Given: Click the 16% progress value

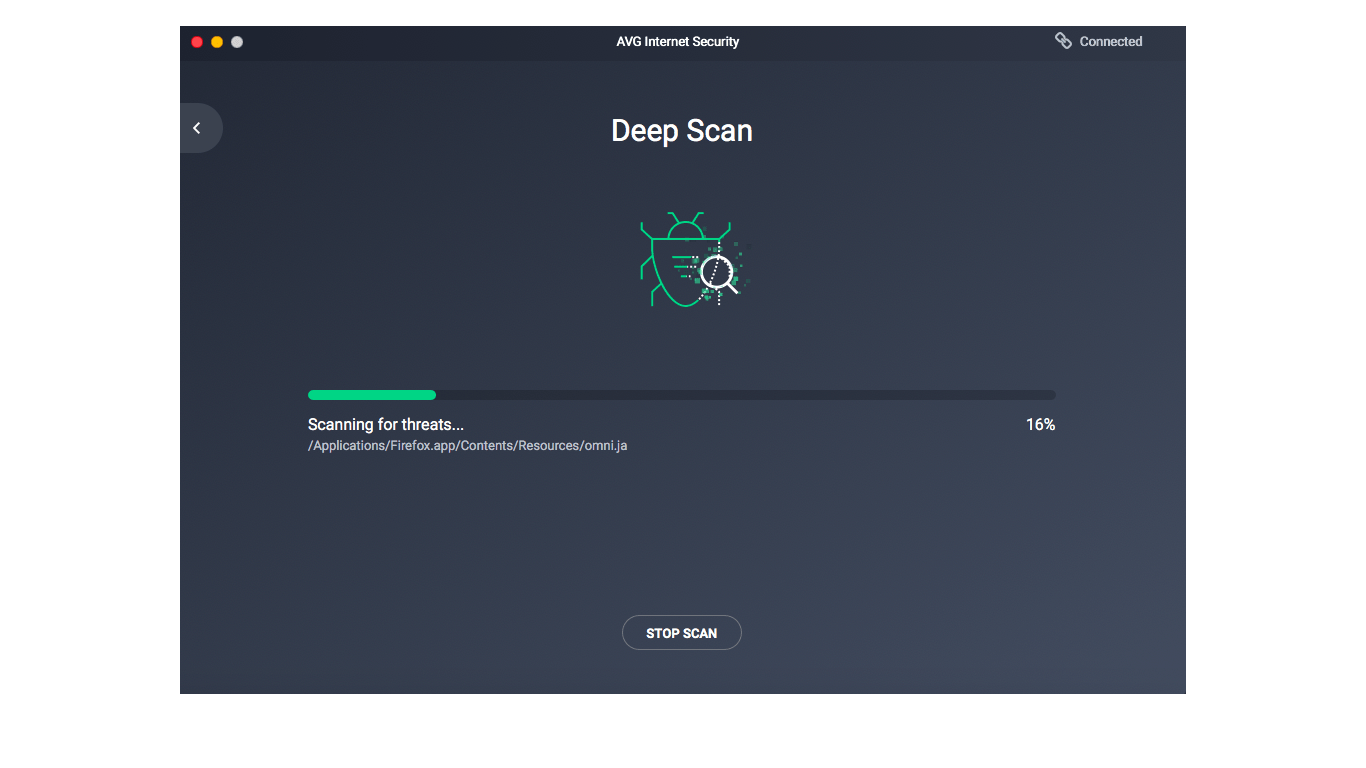Looking at the screenshot, I should 1040,425.
